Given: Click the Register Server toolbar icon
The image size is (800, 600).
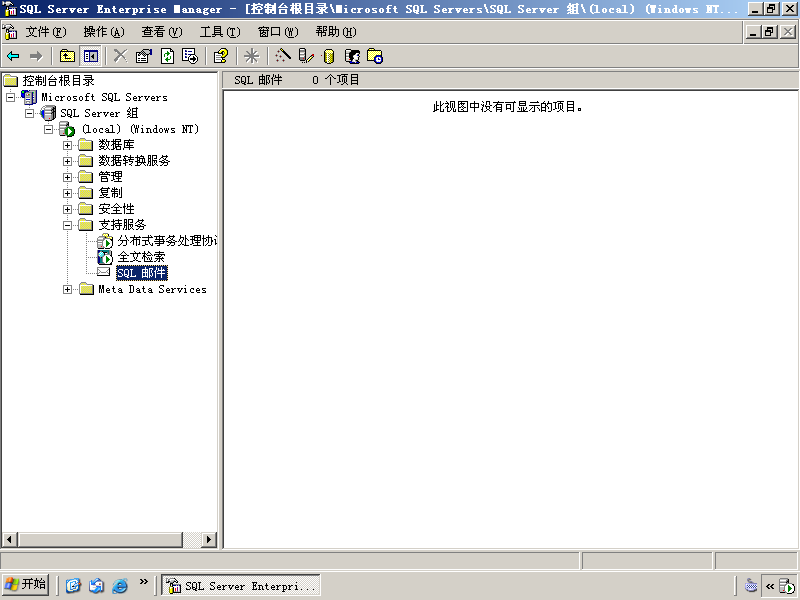Looking at the screenshot, I should coord(306,56).
